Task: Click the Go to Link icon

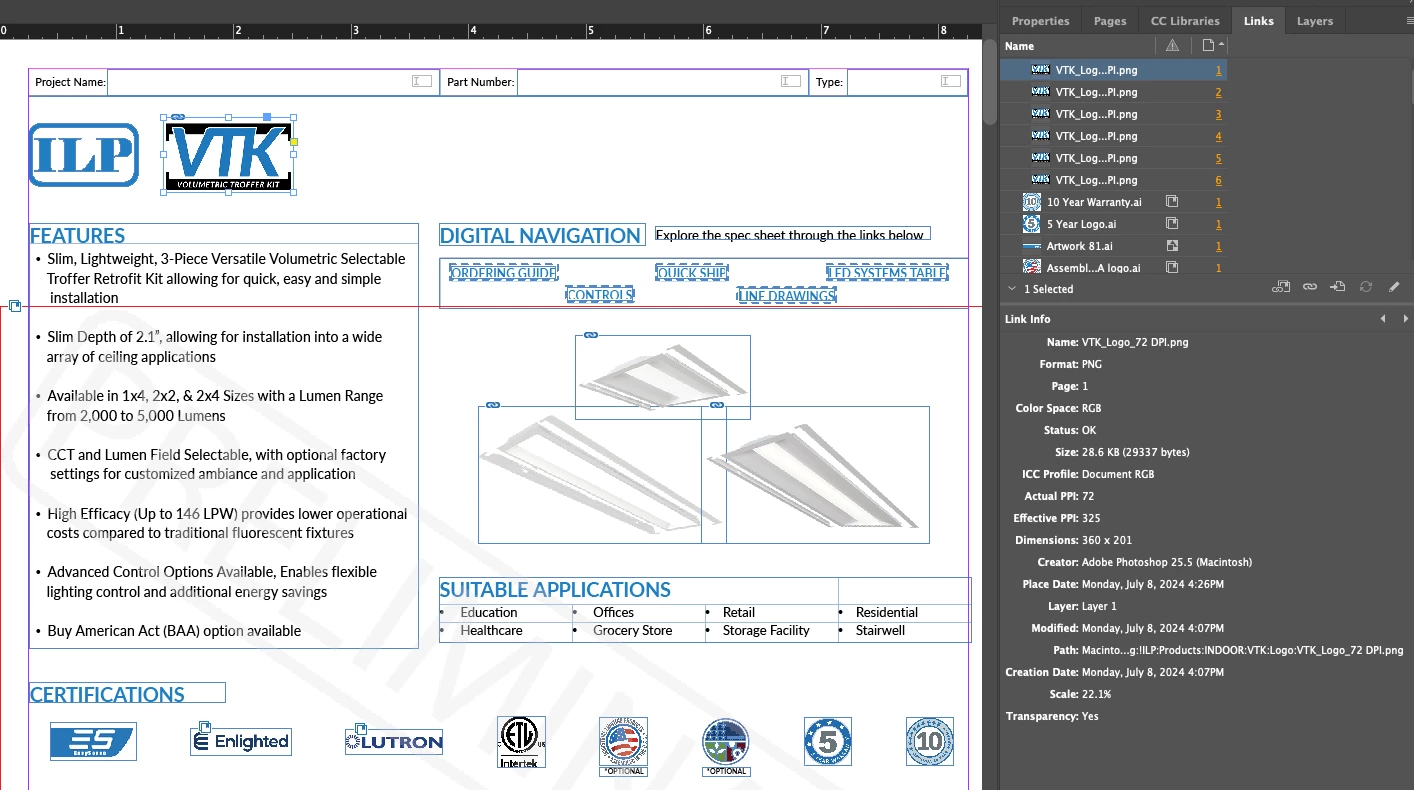Action: (1338, 288)
